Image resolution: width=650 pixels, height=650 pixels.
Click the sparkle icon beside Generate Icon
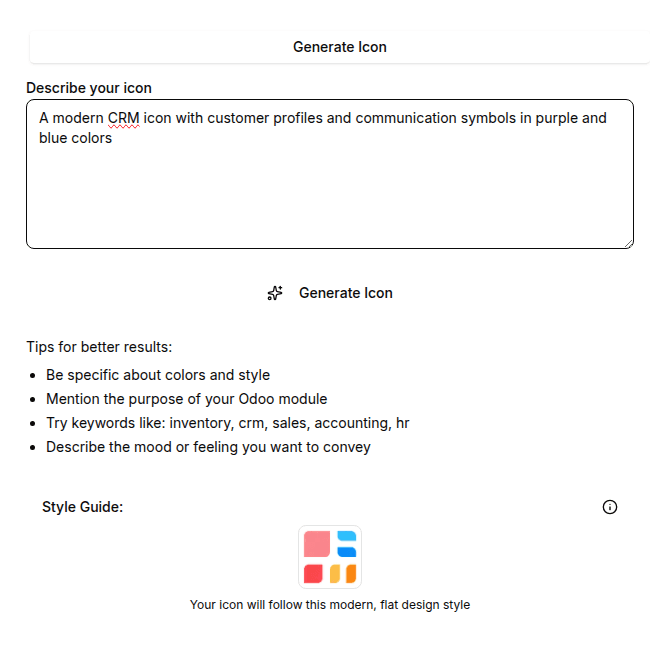[275, 293]
